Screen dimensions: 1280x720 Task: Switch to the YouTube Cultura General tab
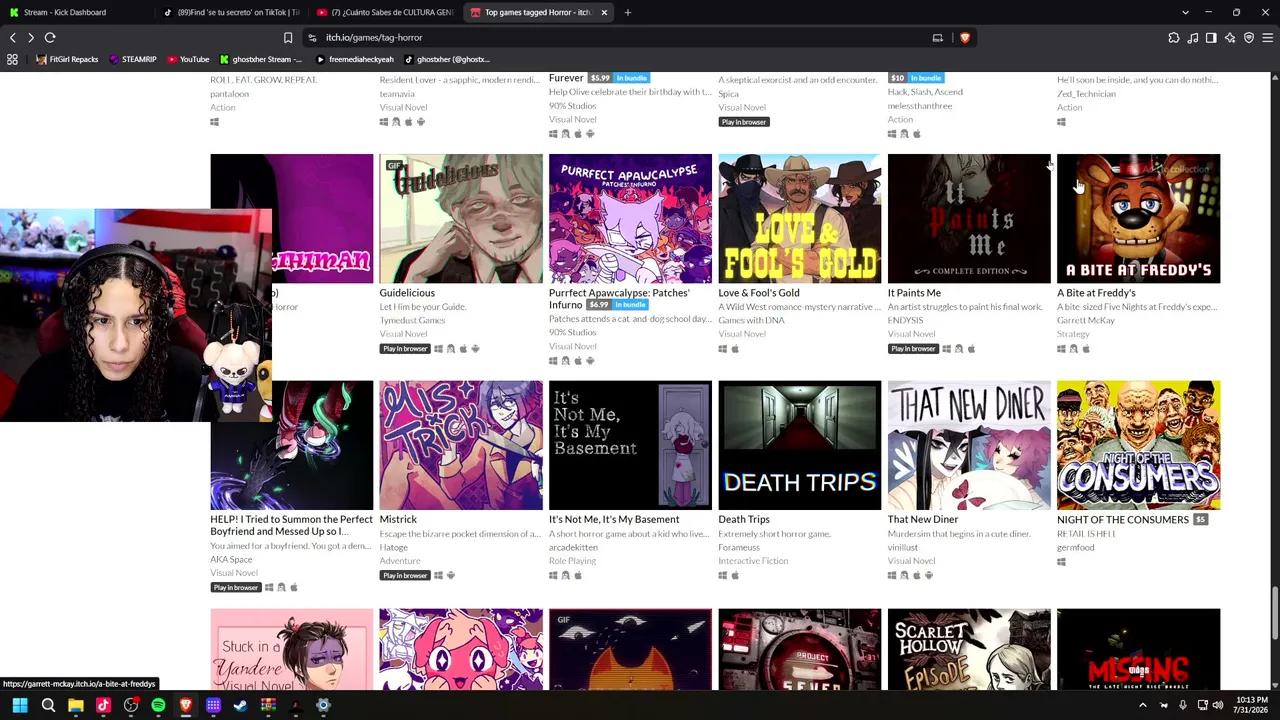tap(385, 12)
